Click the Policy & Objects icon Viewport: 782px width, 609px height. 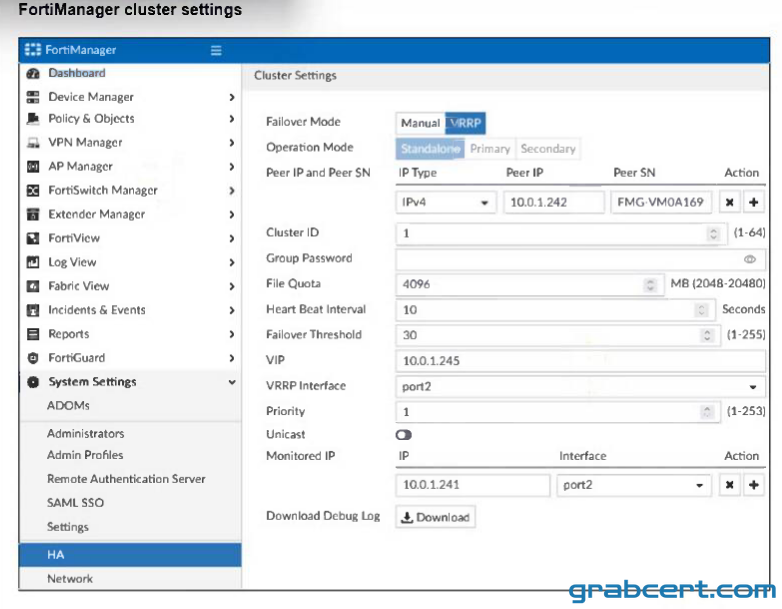(33, 119)
